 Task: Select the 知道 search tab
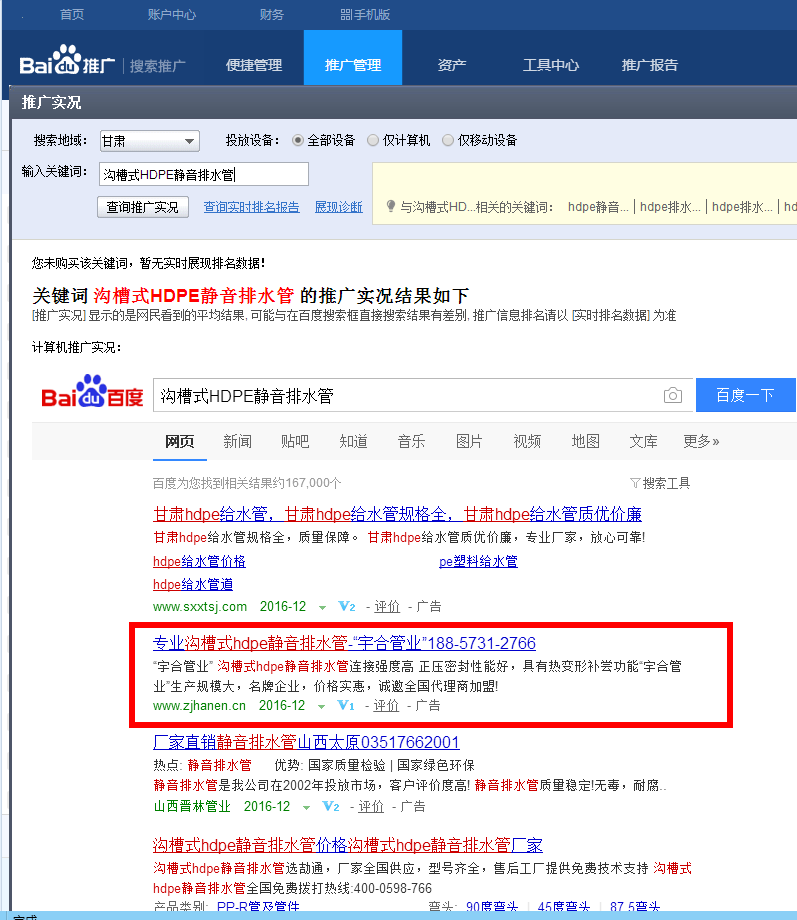click(353, 441)
